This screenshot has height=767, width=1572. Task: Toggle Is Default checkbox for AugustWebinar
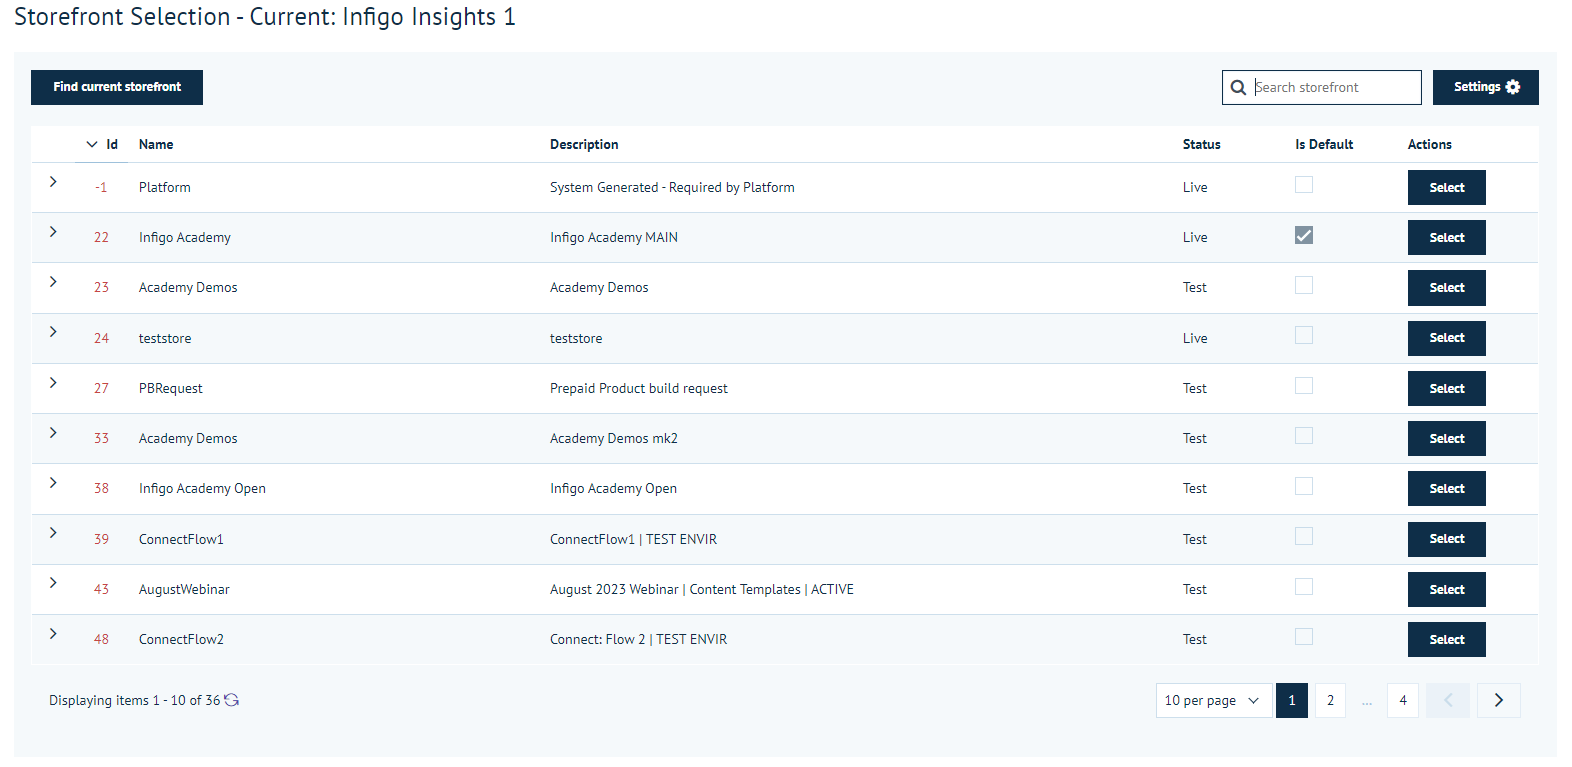pyautogui.click(x=1304, y=586)
